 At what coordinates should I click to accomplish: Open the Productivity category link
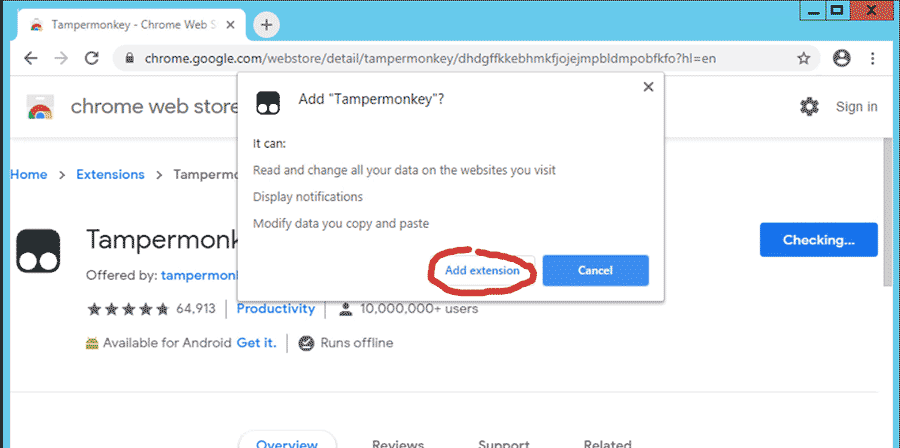pyautogui.click(x=276, y=309)
